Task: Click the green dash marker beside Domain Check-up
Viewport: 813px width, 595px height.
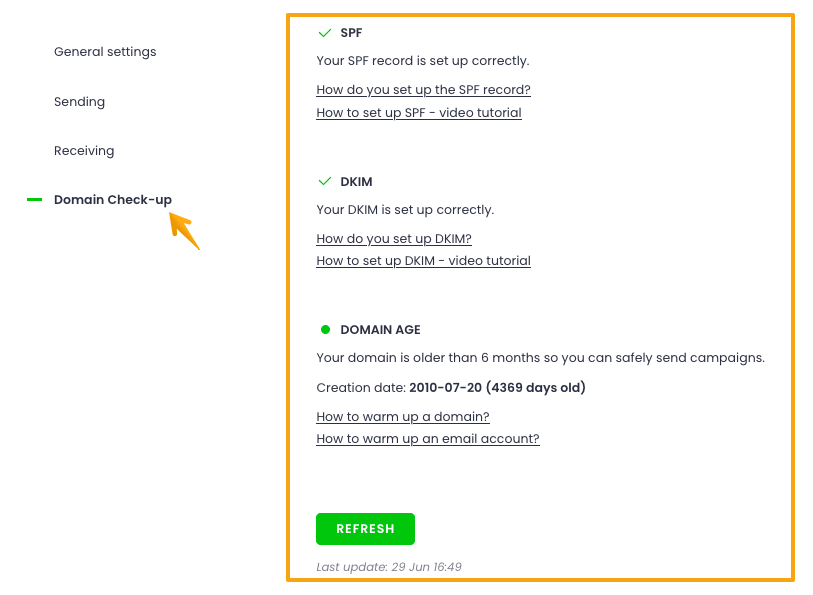Action: pyautogui.click(x=35, y=200)
